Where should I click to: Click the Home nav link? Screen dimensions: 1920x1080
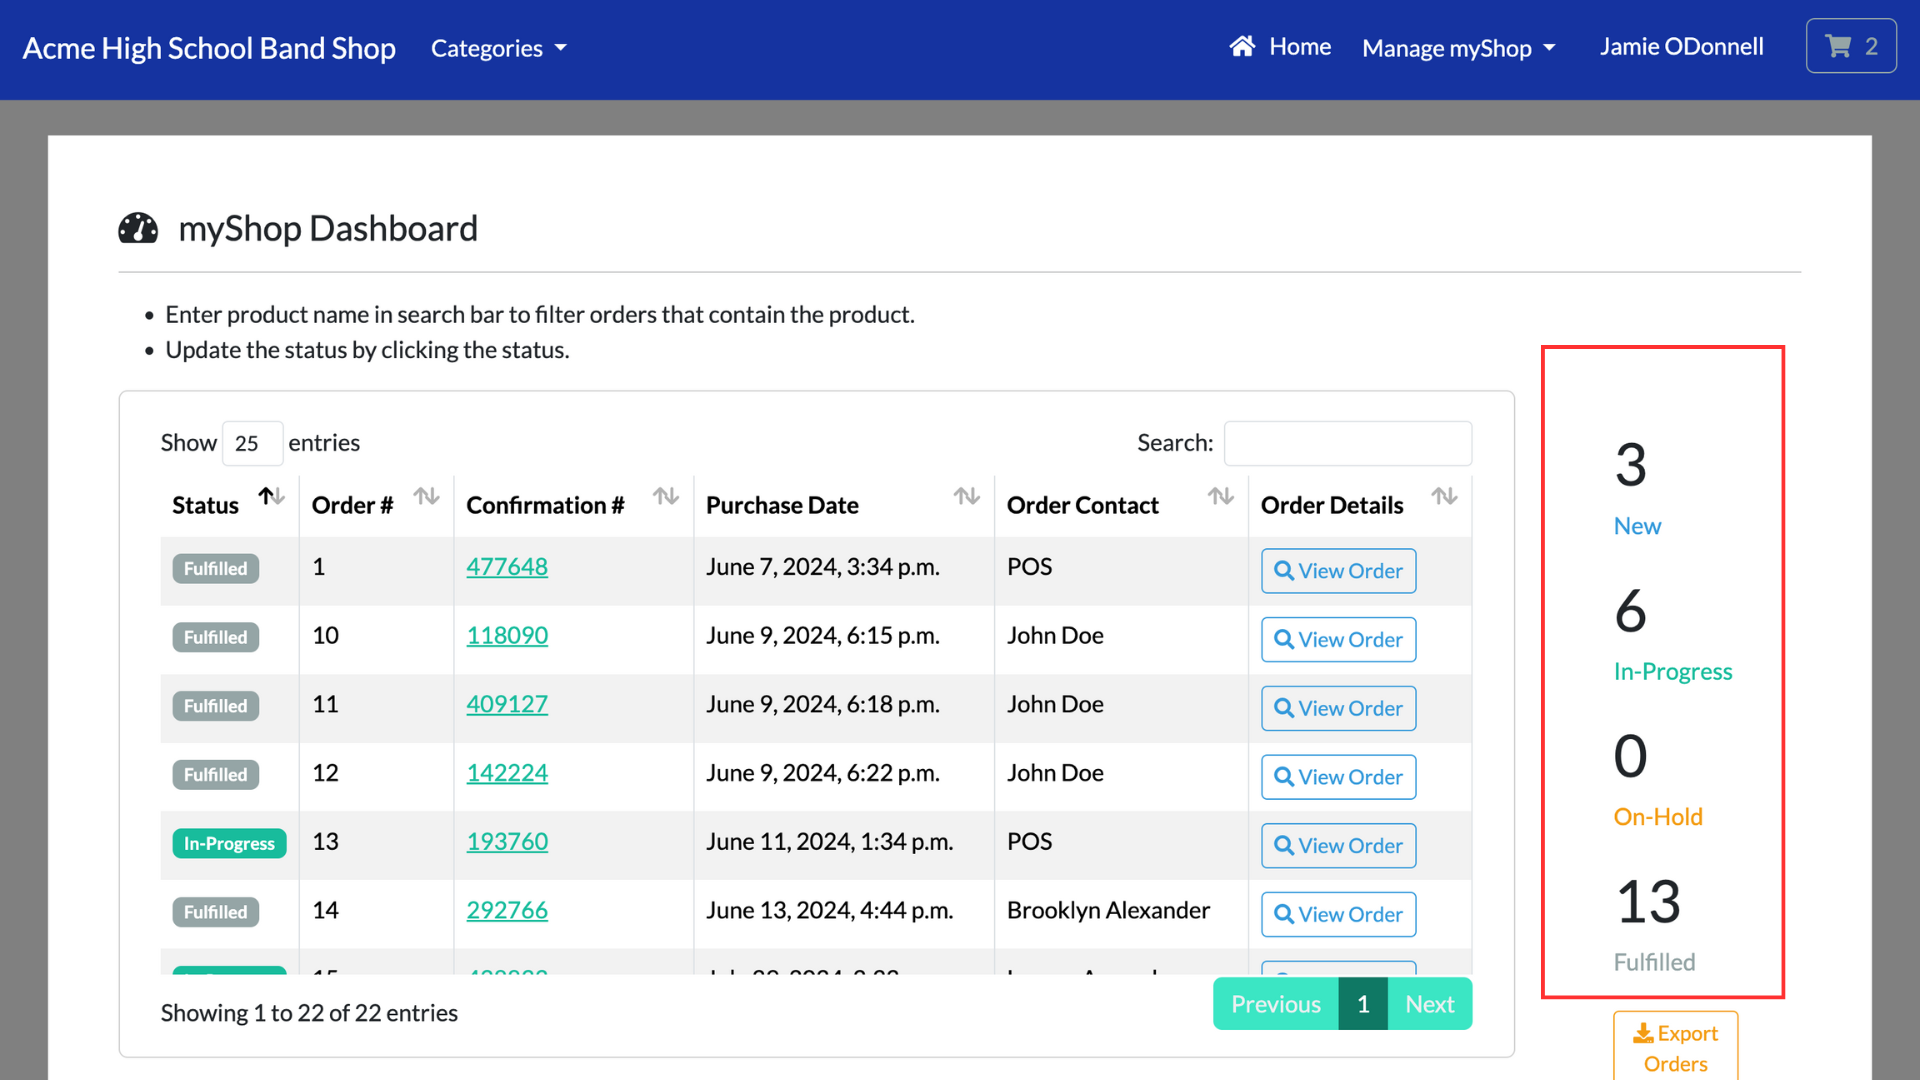coord(1280,46)
